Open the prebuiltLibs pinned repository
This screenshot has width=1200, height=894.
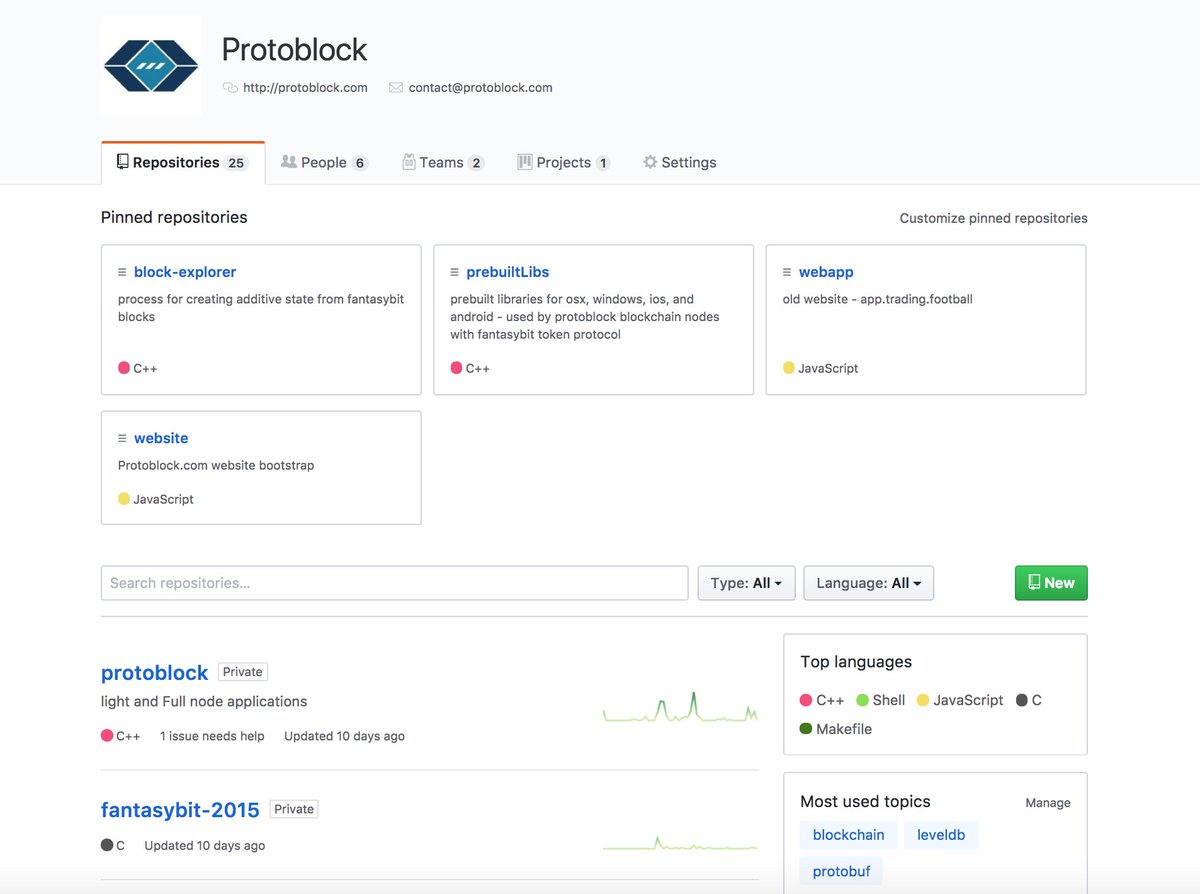point(508,272)
